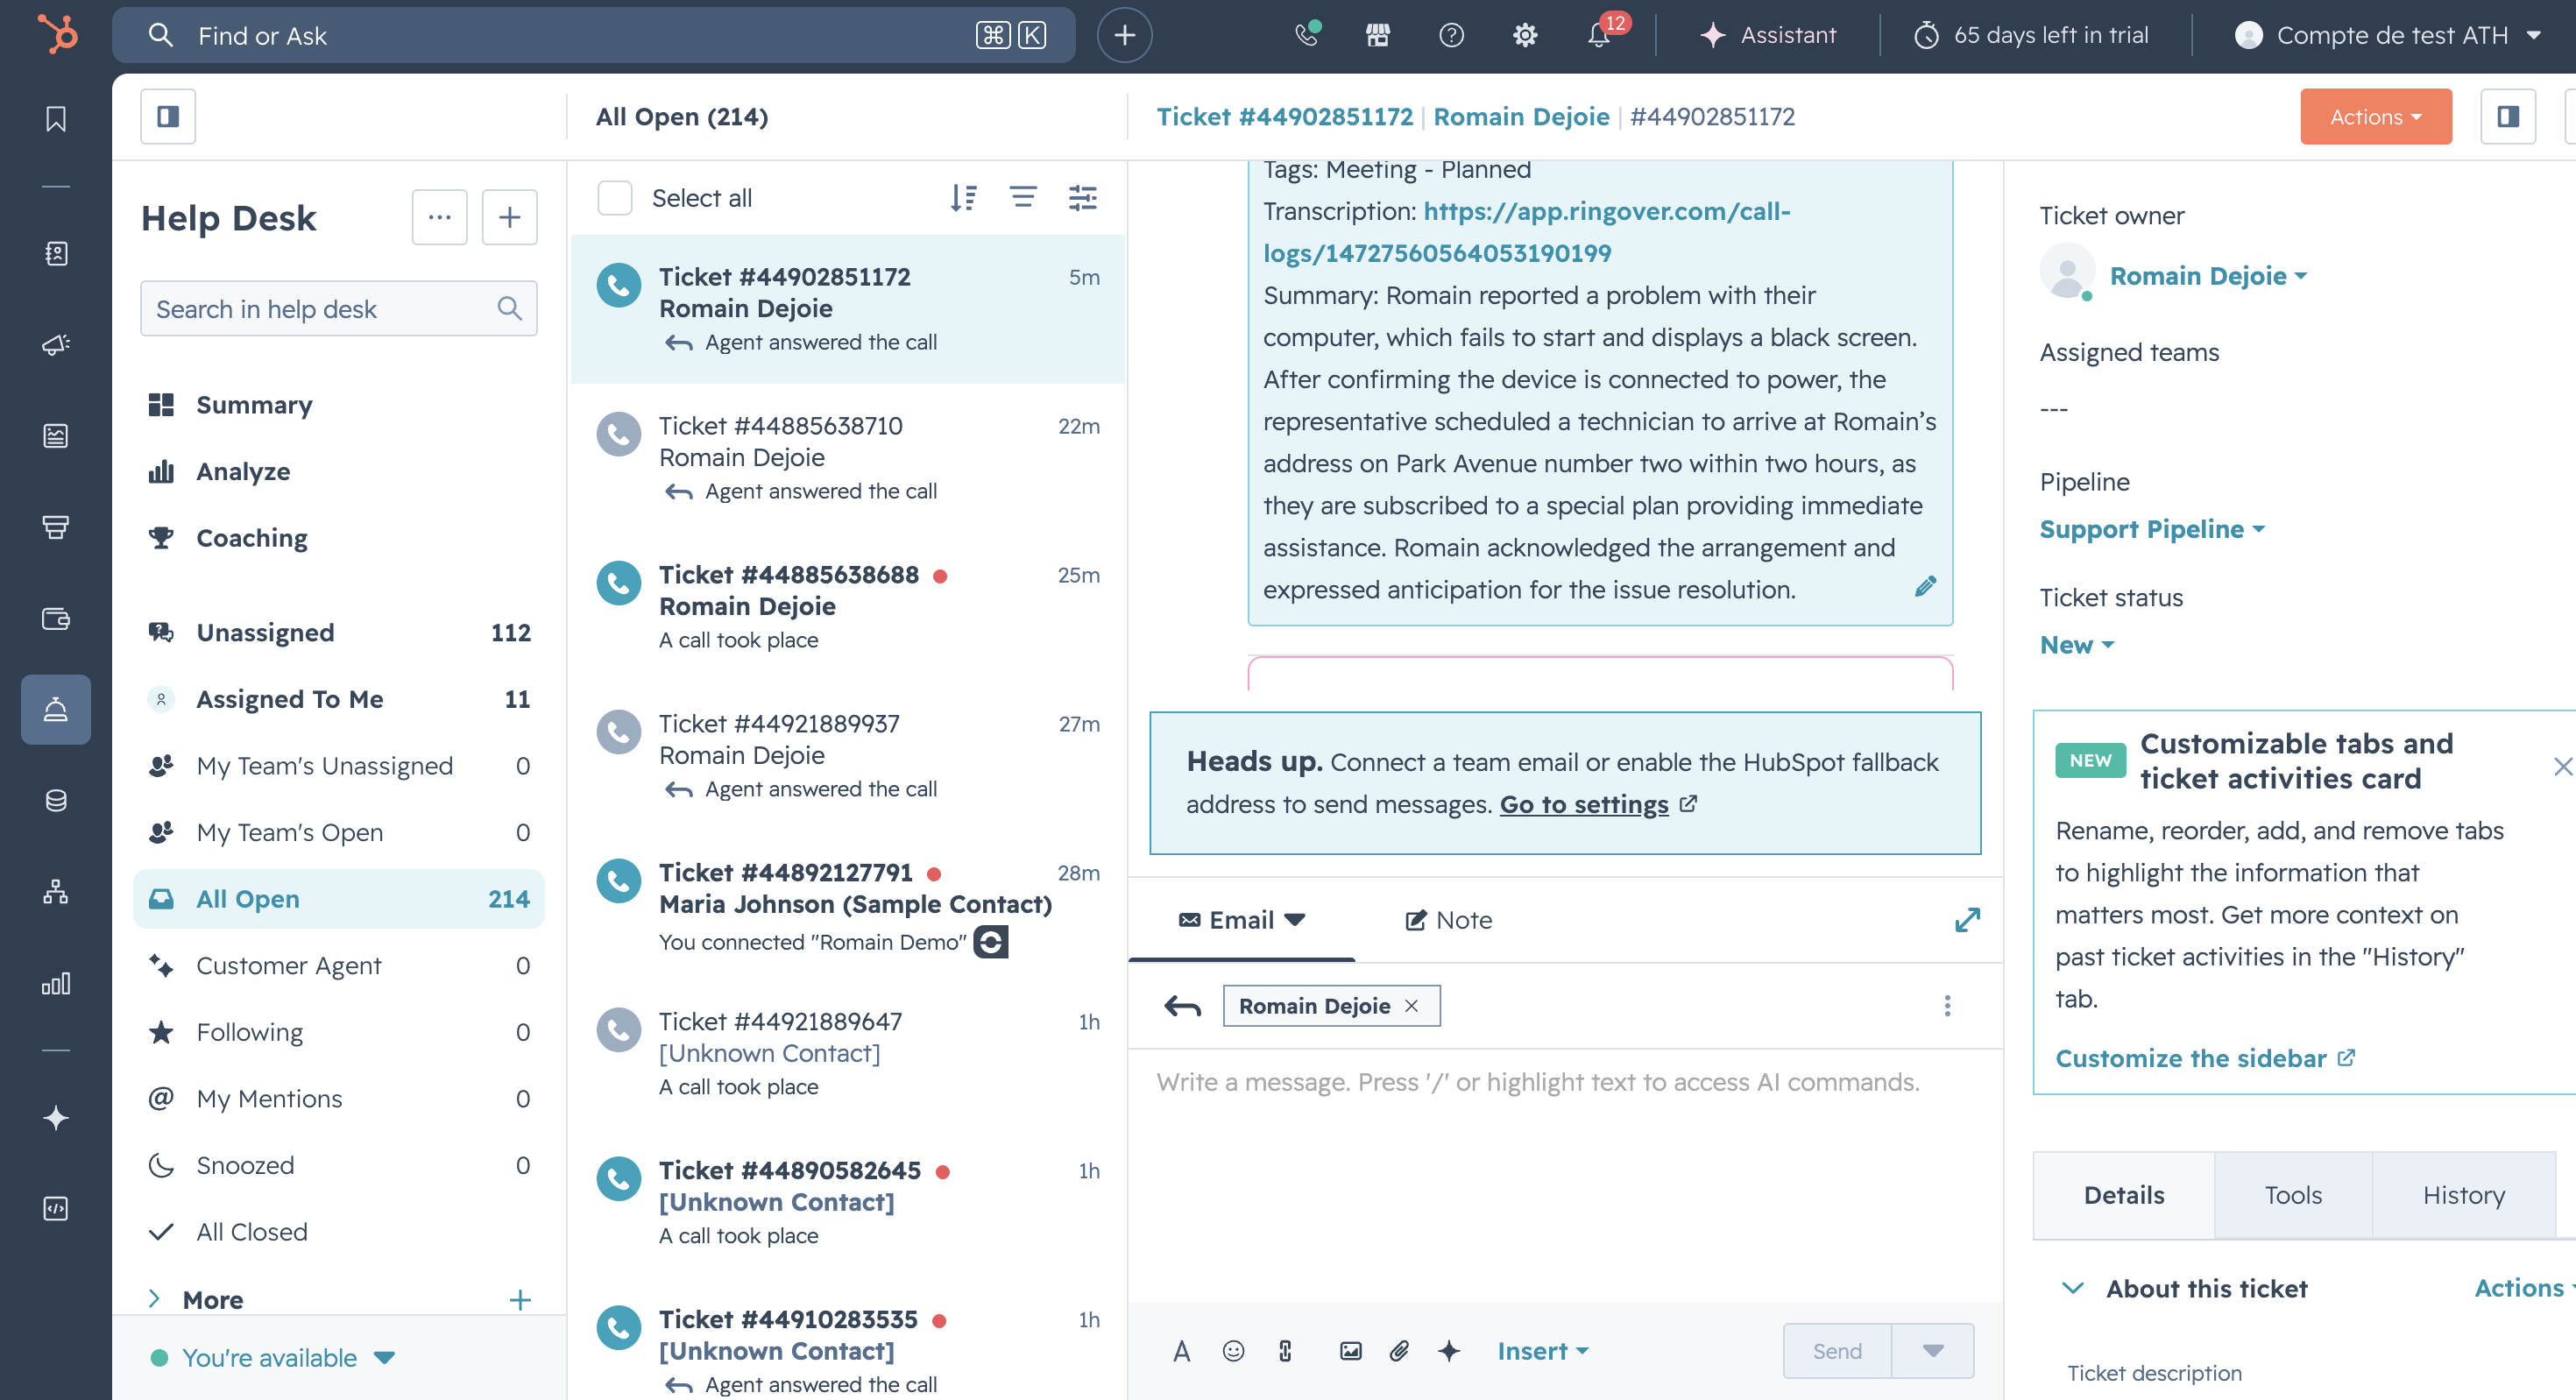Click the attach file paperclip icon
Viewport: 2576px width, 1400px height.
(1399, 1351)
